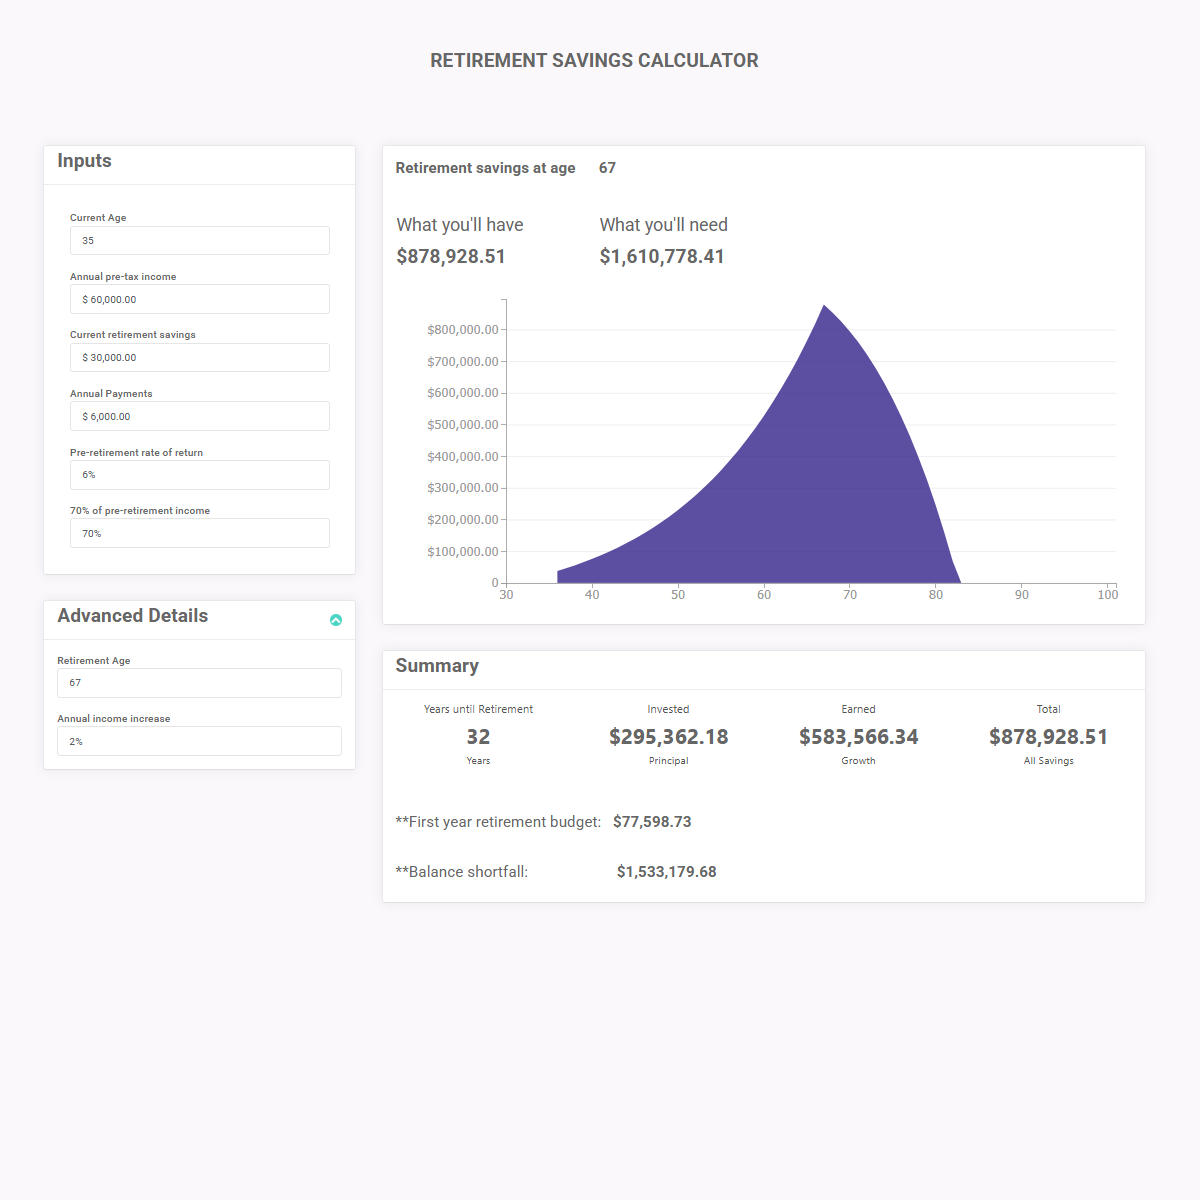Image resolution: width=1200 pixels, height=1200 pixels.
Task: Click the retirement age 67 in chart header
Action: pos(607,168)
